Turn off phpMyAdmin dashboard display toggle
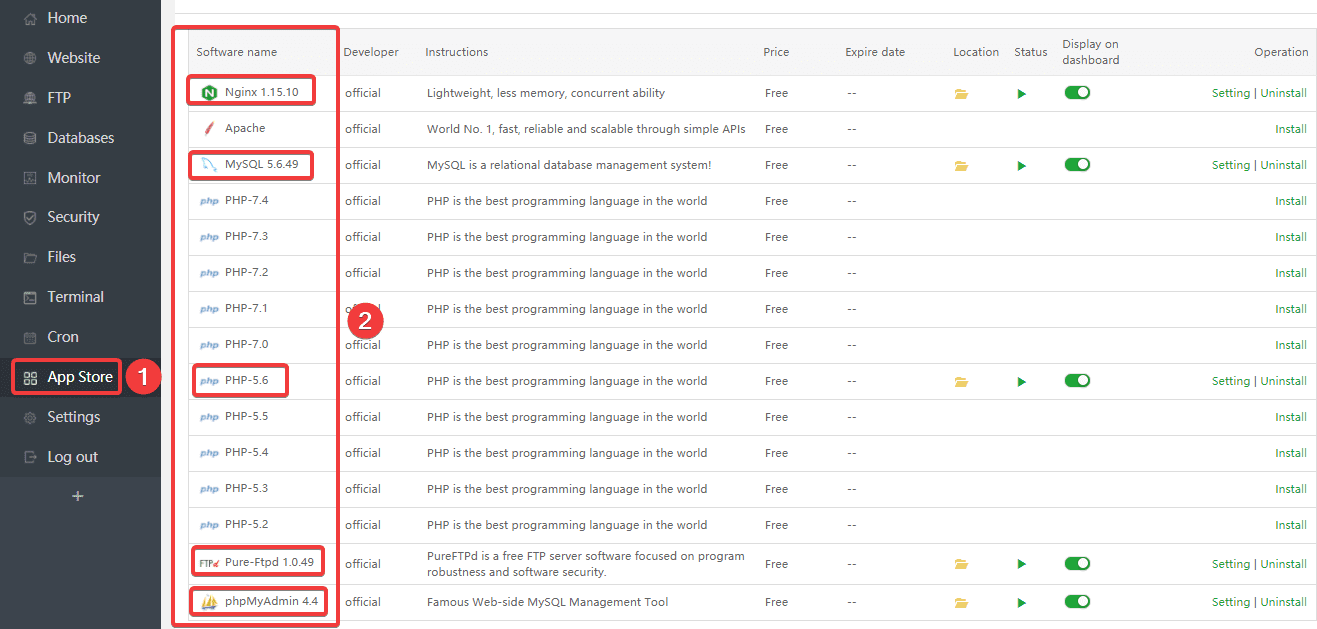The width and height of the screenshot is (1317, 629). pos(1077,602)
